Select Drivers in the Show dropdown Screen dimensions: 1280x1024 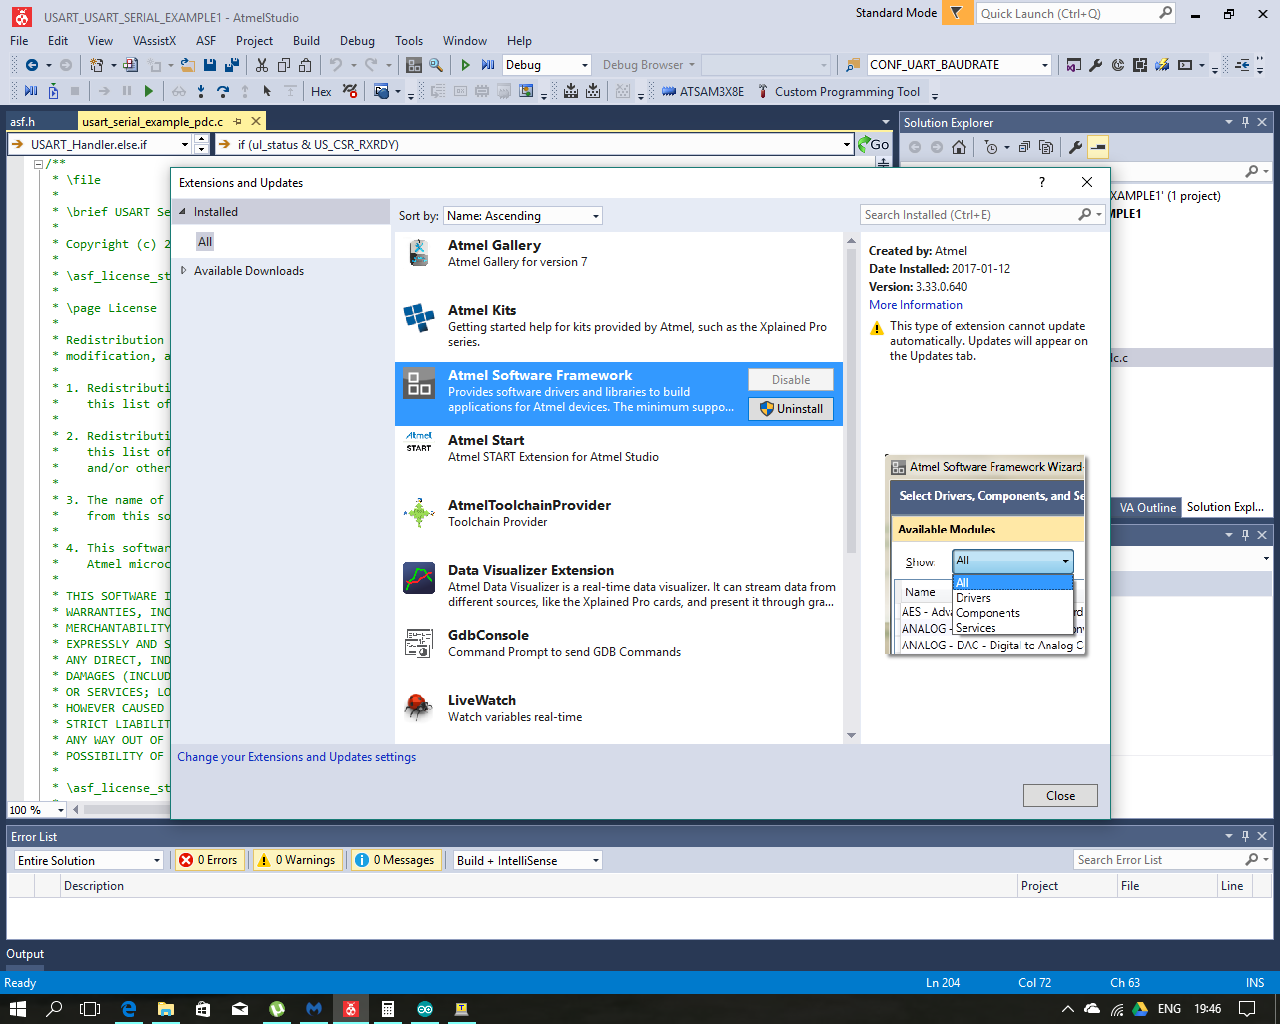[974, 598]
